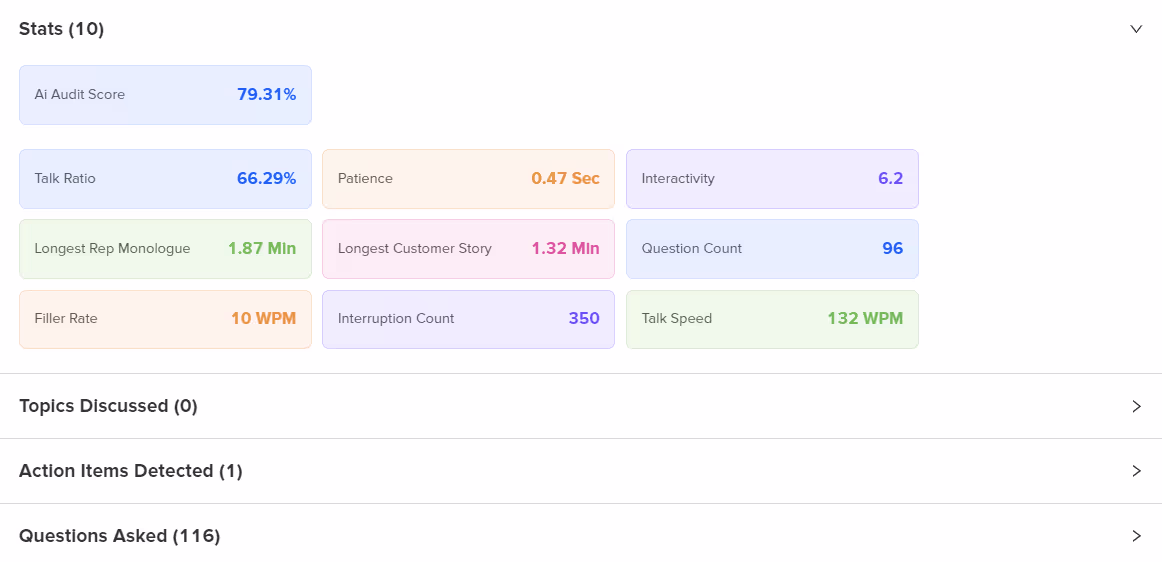Select the Longest Rep Monologue label
This screenshot has width=1162, height=562.
(112, 248)
